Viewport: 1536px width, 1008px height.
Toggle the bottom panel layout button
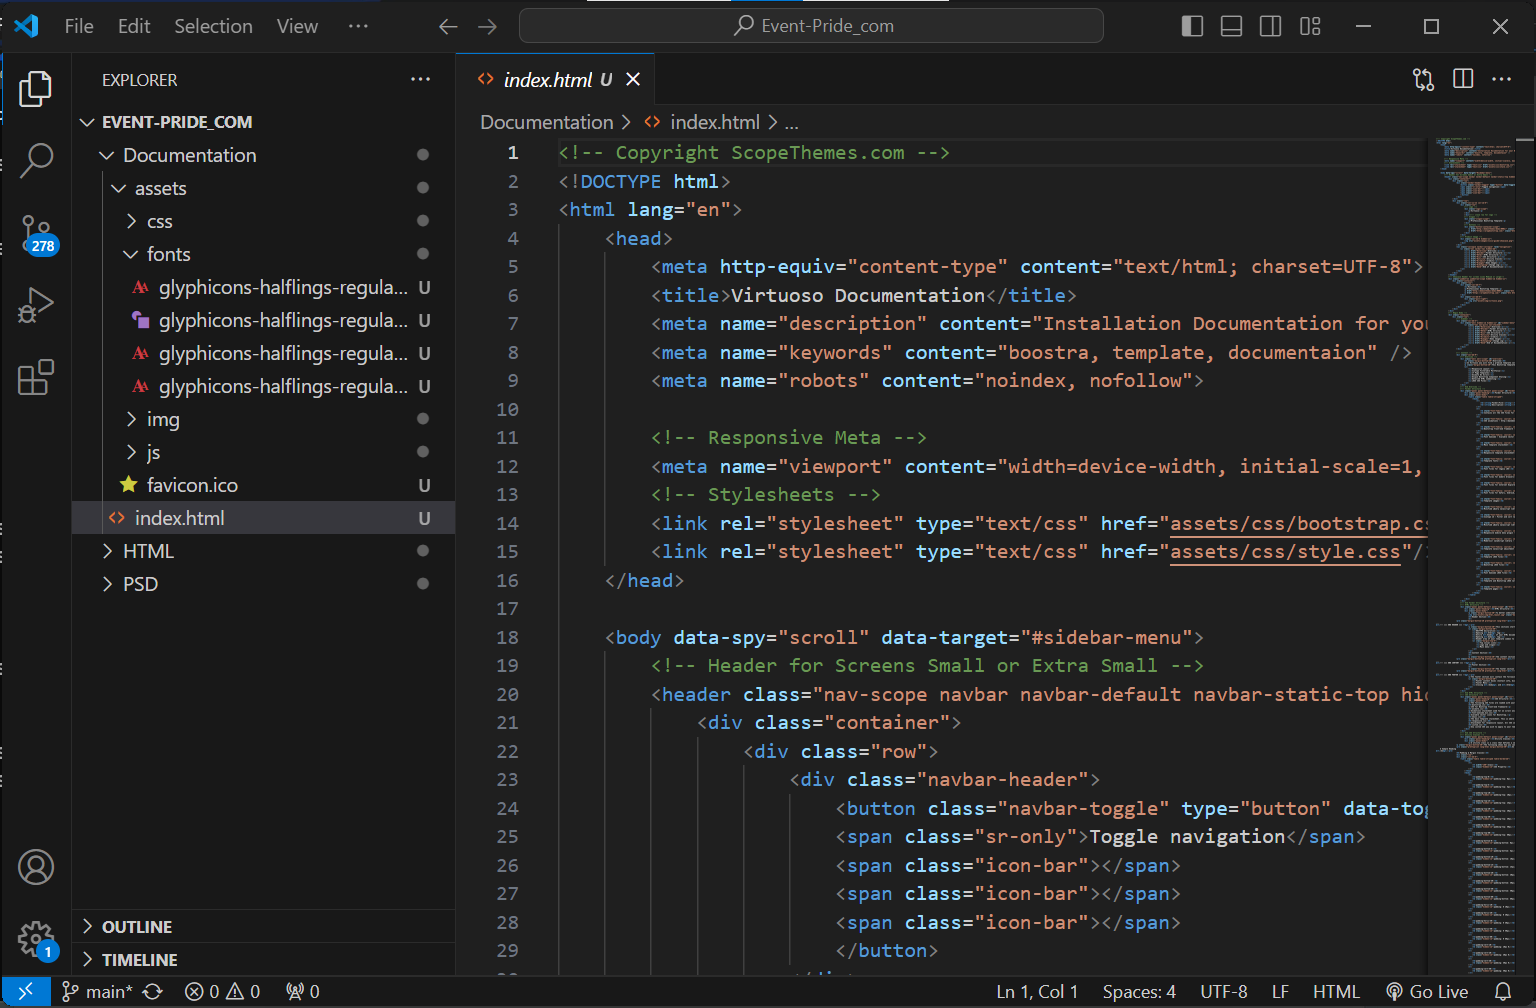[x=1231, y=26]
